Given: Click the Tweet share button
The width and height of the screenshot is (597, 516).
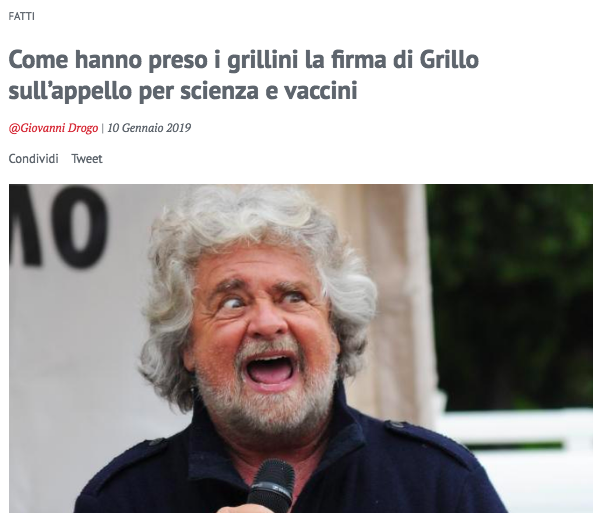Looking at the screenshot, I should point(87,158).
